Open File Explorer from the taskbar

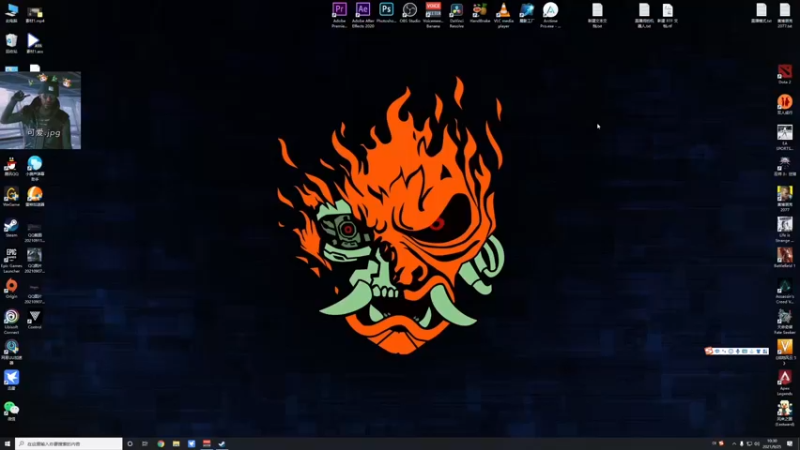[176, 444]
